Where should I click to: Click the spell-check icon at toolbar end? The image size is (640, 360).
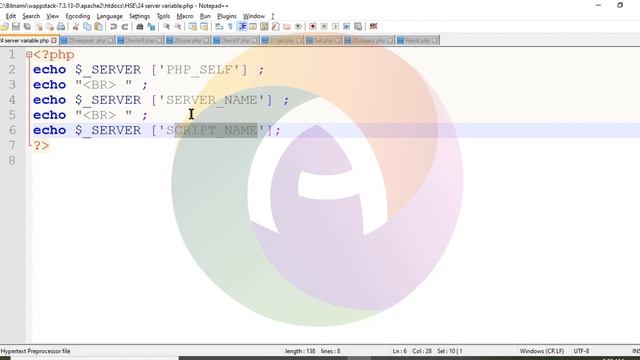click(373, 27)
